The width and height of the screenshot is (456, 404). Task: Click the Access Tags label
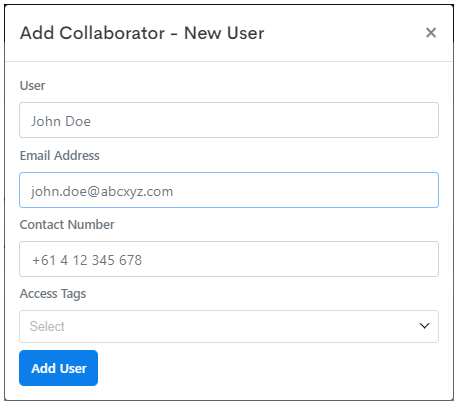pyautogui.click(x=53, y=294)
